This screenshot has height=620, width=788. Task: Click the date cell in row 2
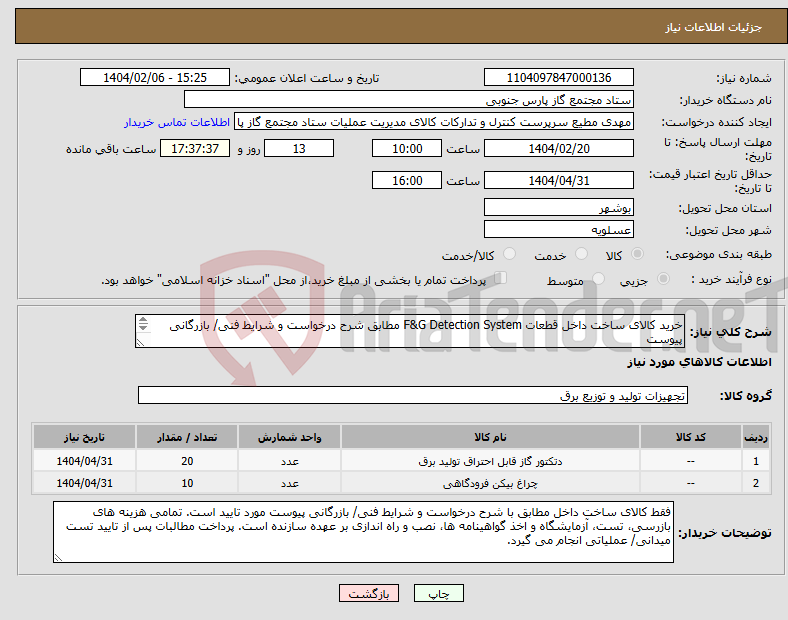tap(84, 483)
